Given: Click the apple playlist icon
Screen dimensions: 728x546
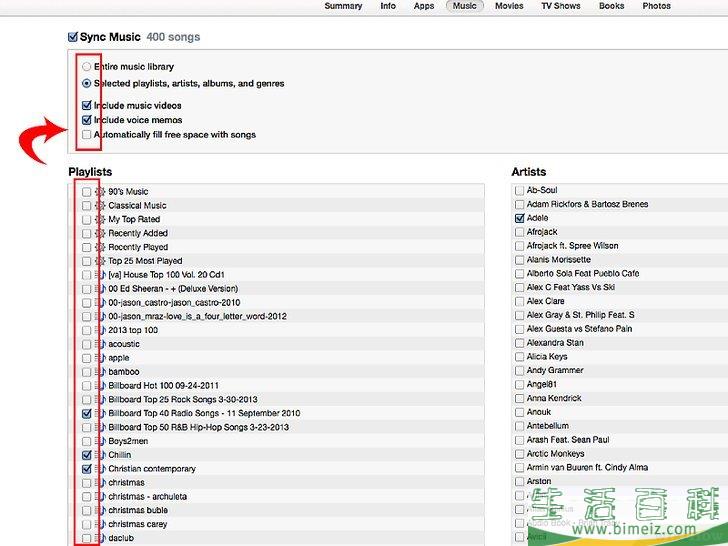Looking at the screenshot, I should (100, 358).
